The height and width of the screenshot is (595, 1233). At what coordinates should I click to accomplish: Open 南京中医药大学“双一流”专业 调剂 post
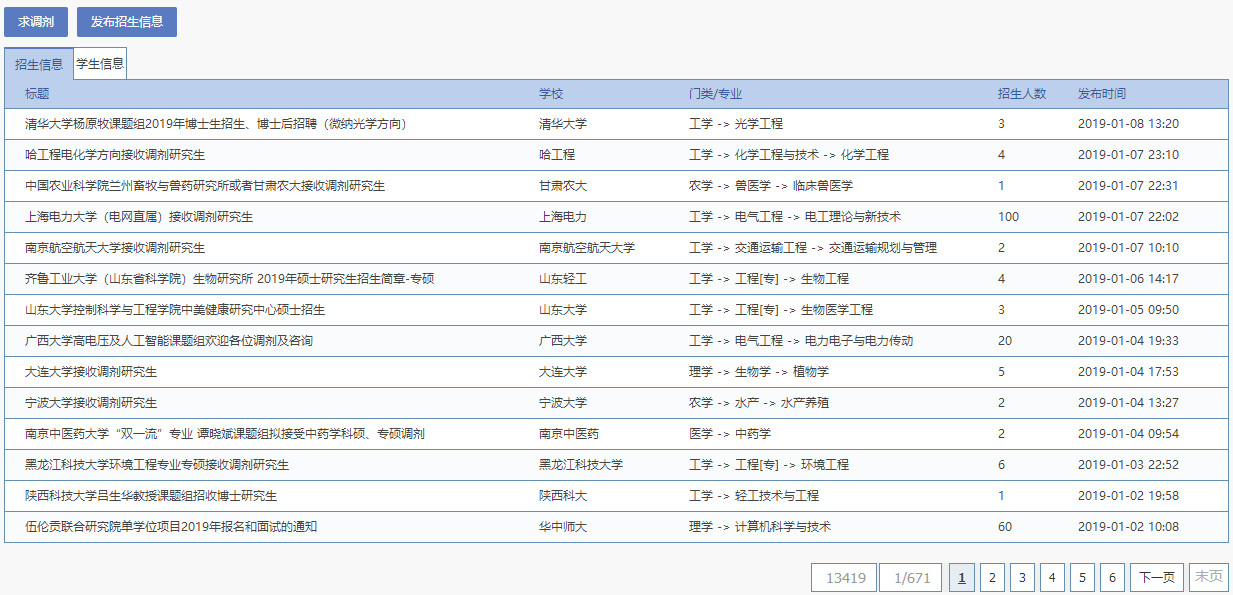[x=225, y=434]
